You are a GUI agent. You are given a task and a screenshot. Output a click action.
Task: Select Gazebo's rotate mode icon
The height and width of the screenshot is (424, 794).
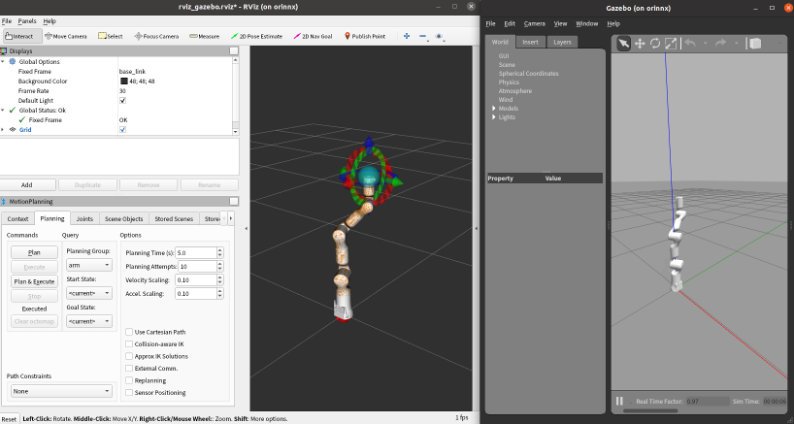pyautogui.click(x=654, y=43)
